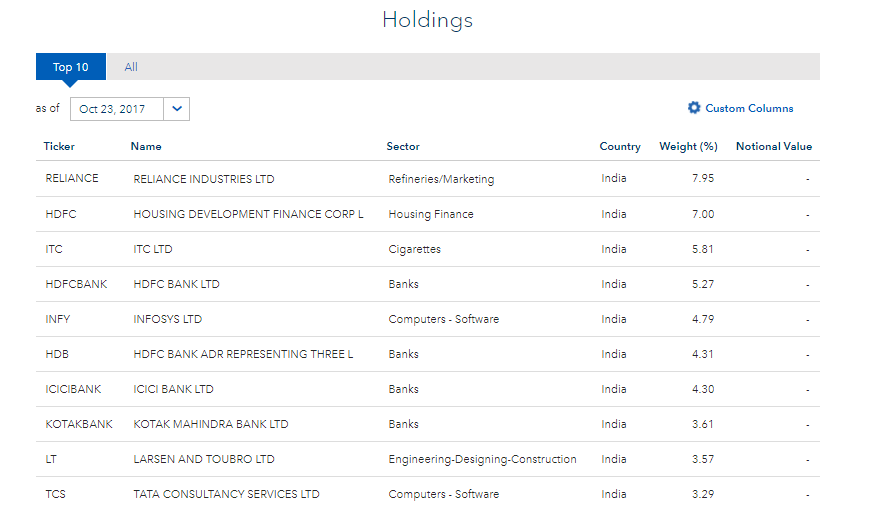Click the Custom Columns link

coord(749,108)
